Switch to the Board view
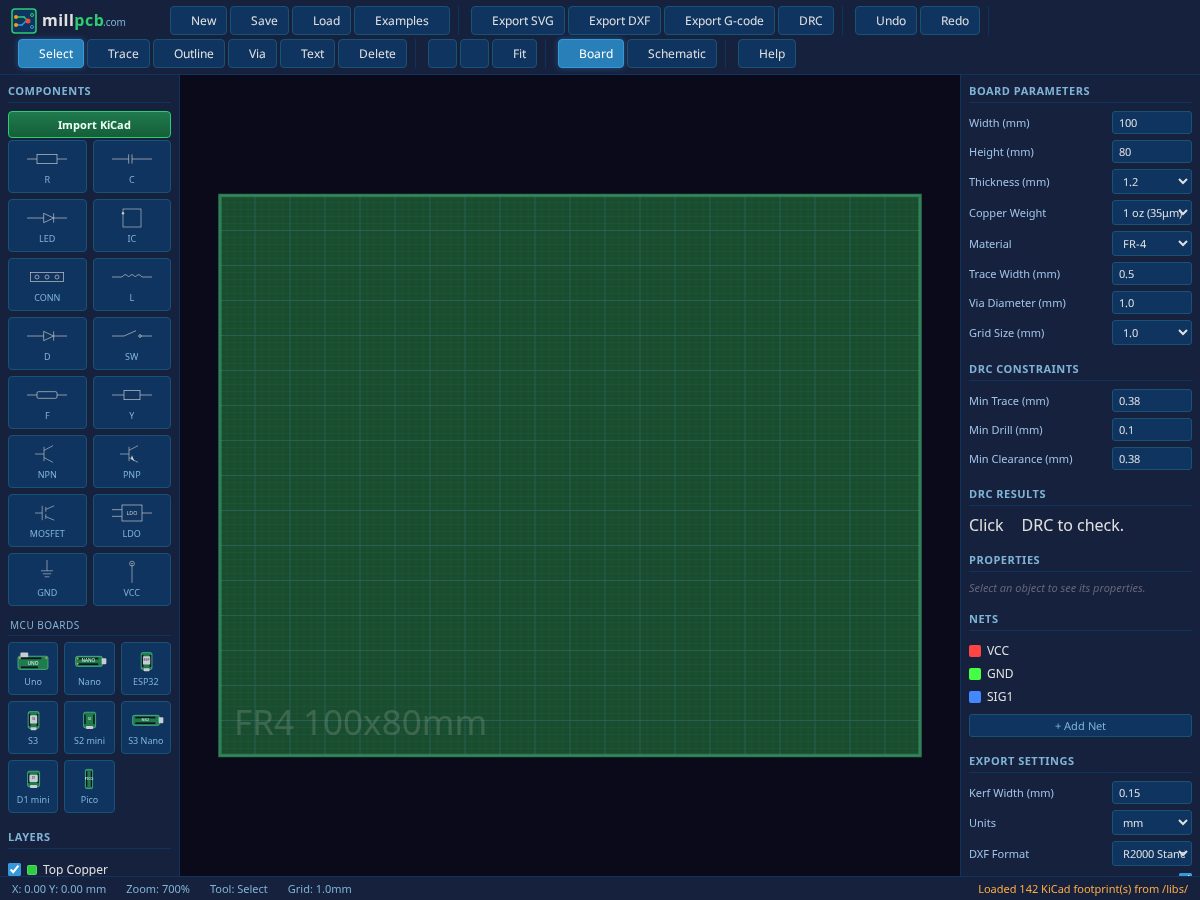 pyautogui.click(x=591, y=54)
